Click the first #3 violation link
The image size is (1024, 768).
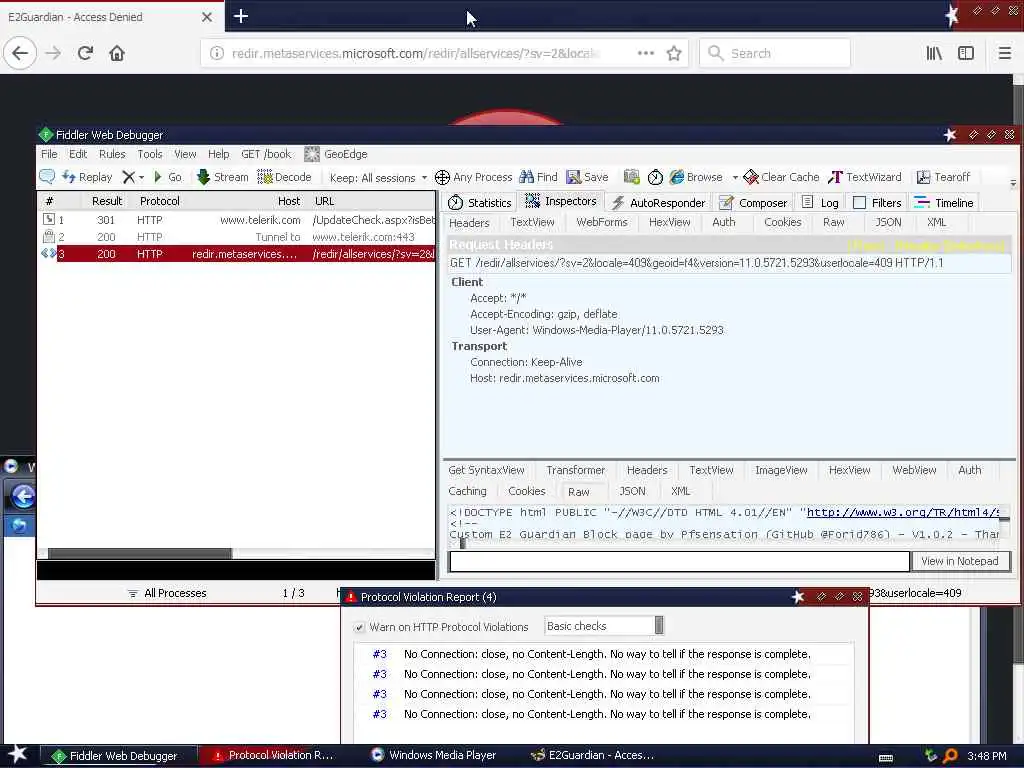point(379,654)
